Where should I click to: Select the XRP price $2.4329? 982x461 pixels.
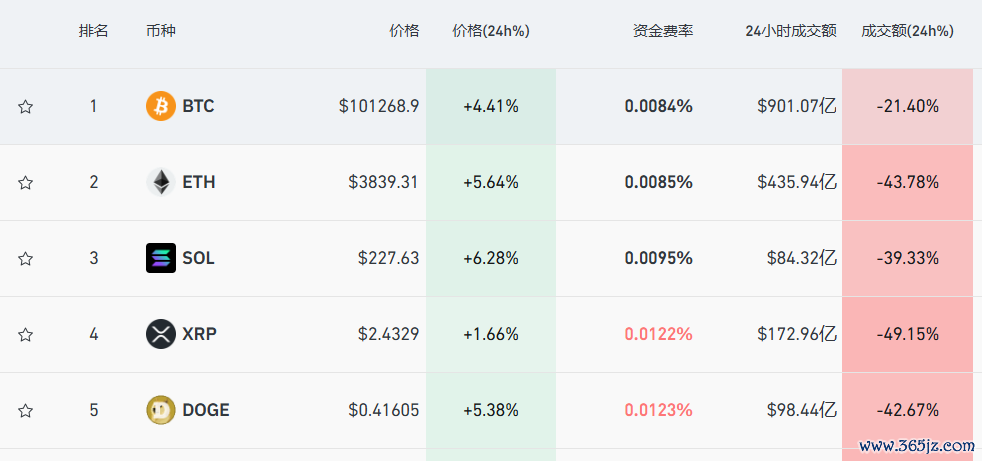click(389, 334)
